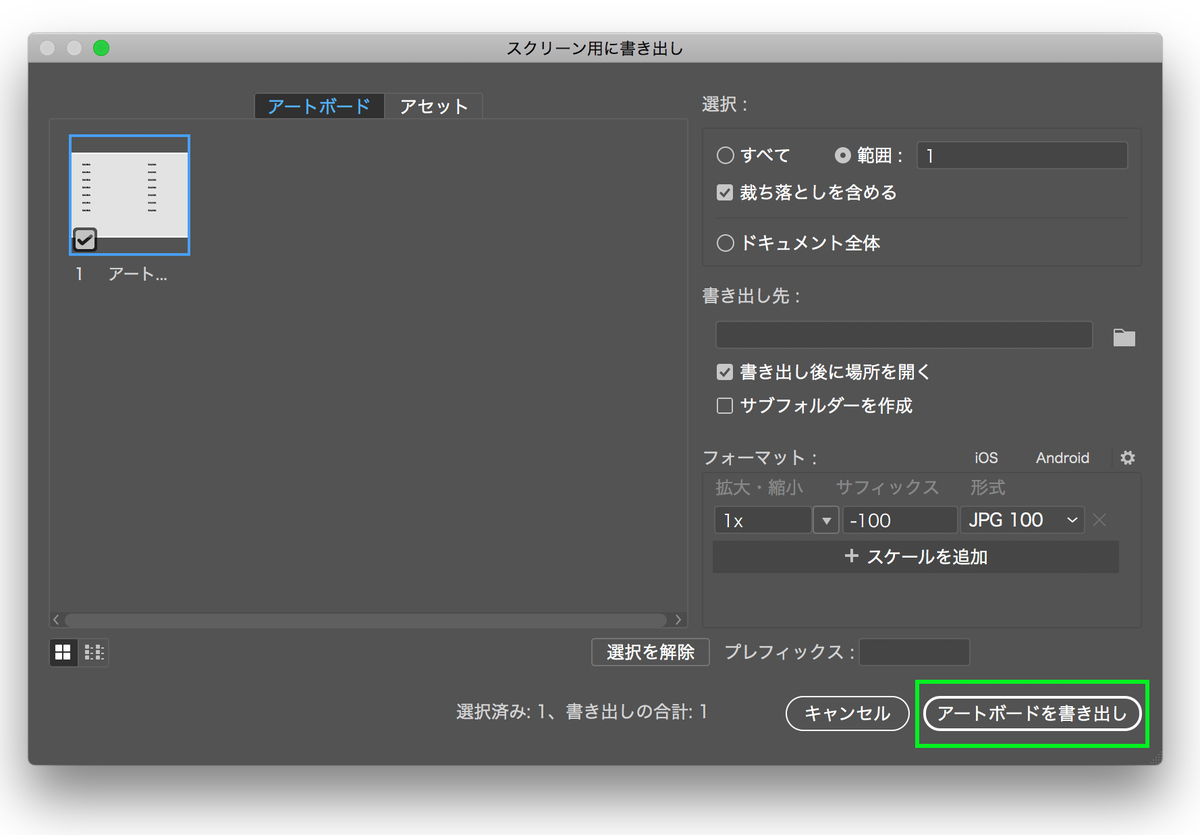Remove the JPG 100 format with the X icon

click(x=1098, y=519)
